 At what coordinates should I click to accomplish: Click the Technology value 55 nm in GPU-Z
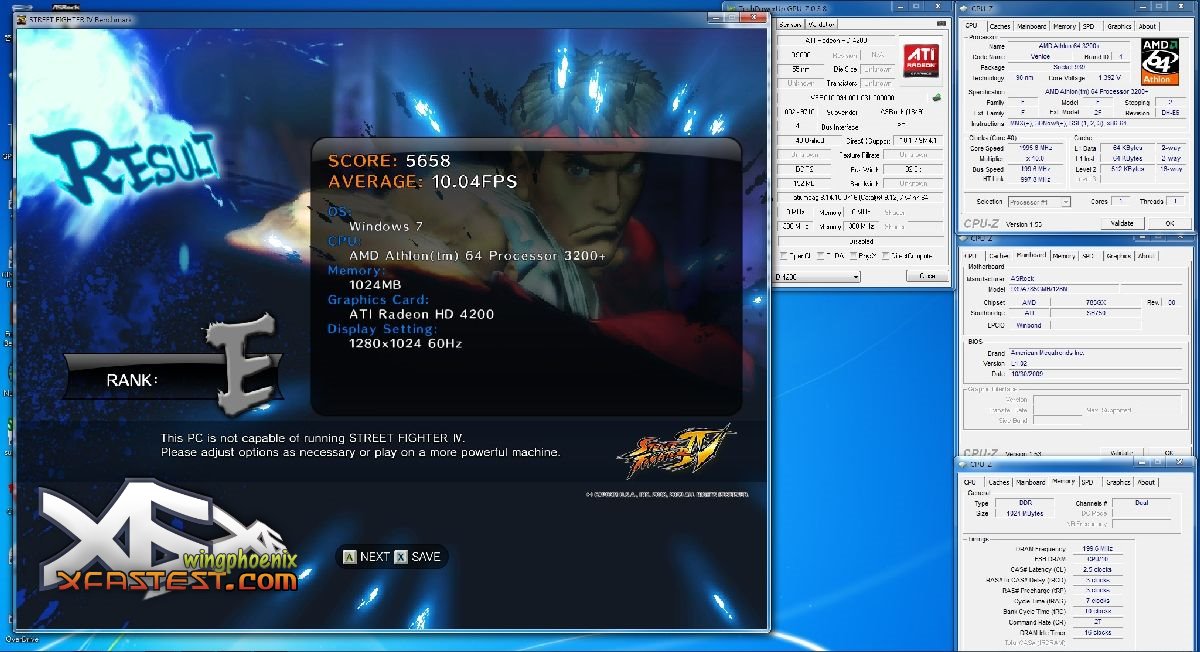(x=800, y=69)
